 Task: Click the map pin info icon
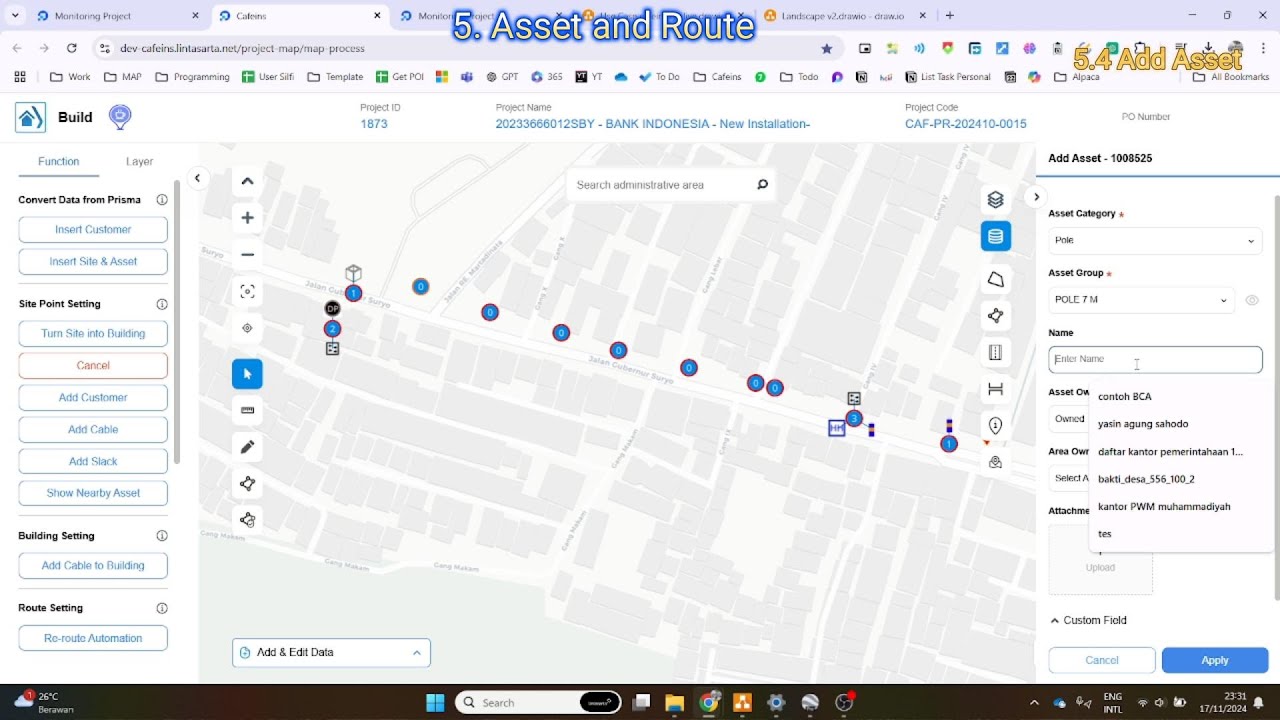click(995, 426)
